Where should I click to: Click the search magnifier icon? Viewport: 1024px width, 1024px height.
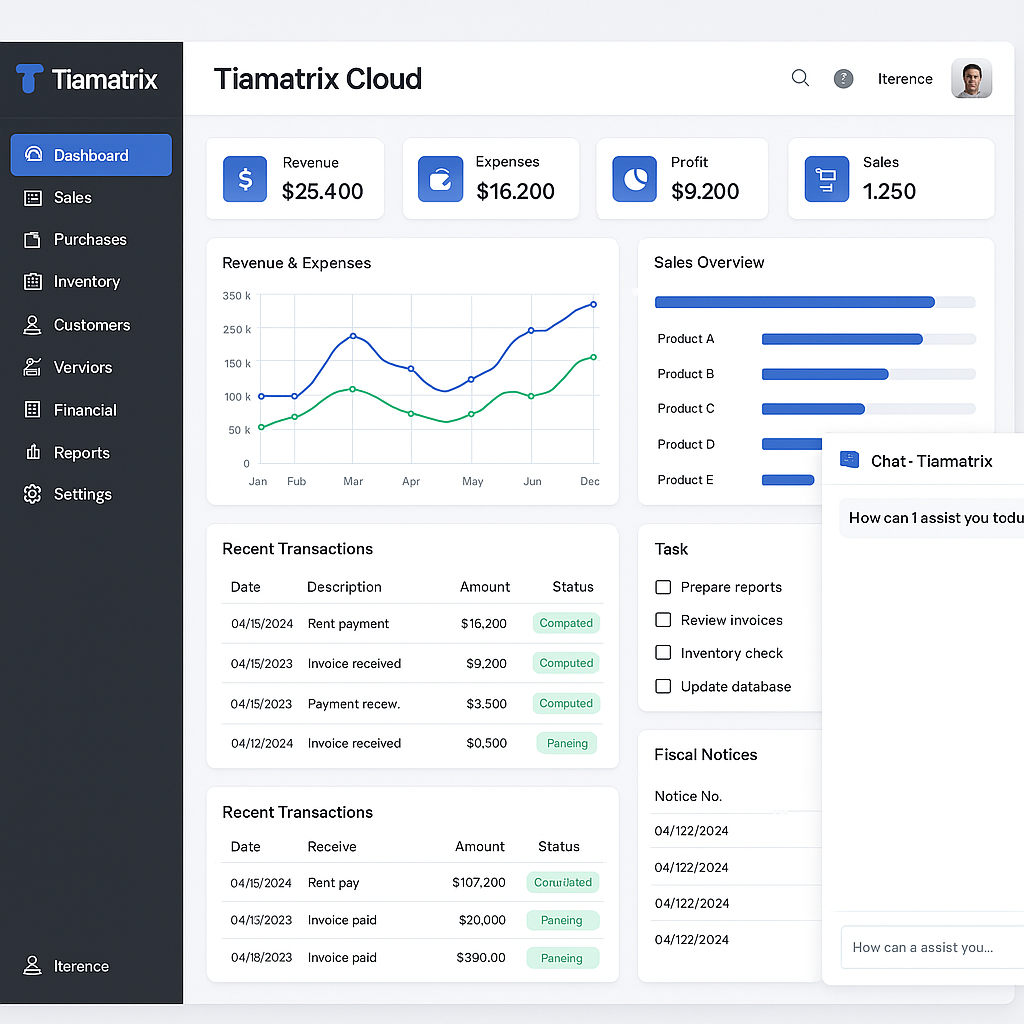pyautogui.click(x=800, y=78)
